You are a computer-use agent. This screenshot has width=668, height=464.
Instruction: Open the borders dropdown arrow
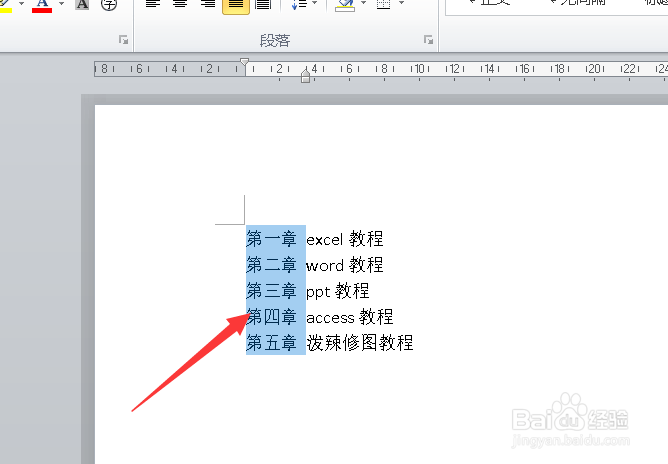click(401, 3)
